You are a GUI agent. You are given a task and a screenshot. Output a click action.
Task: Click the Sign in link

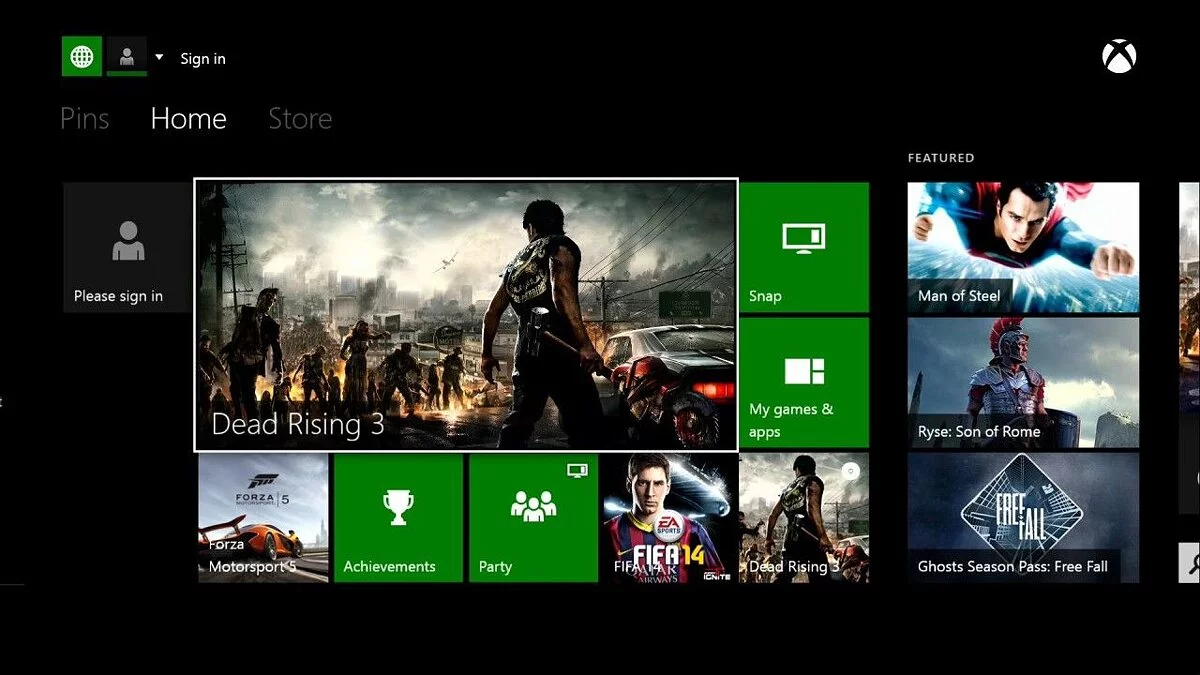point(203,59)
